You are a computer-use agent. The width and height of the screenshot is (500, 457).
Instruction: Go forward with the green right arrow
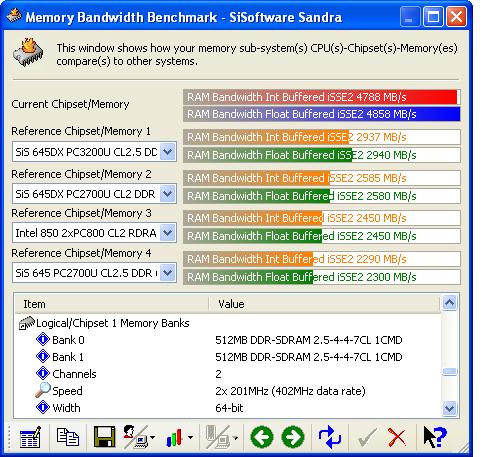293,437
